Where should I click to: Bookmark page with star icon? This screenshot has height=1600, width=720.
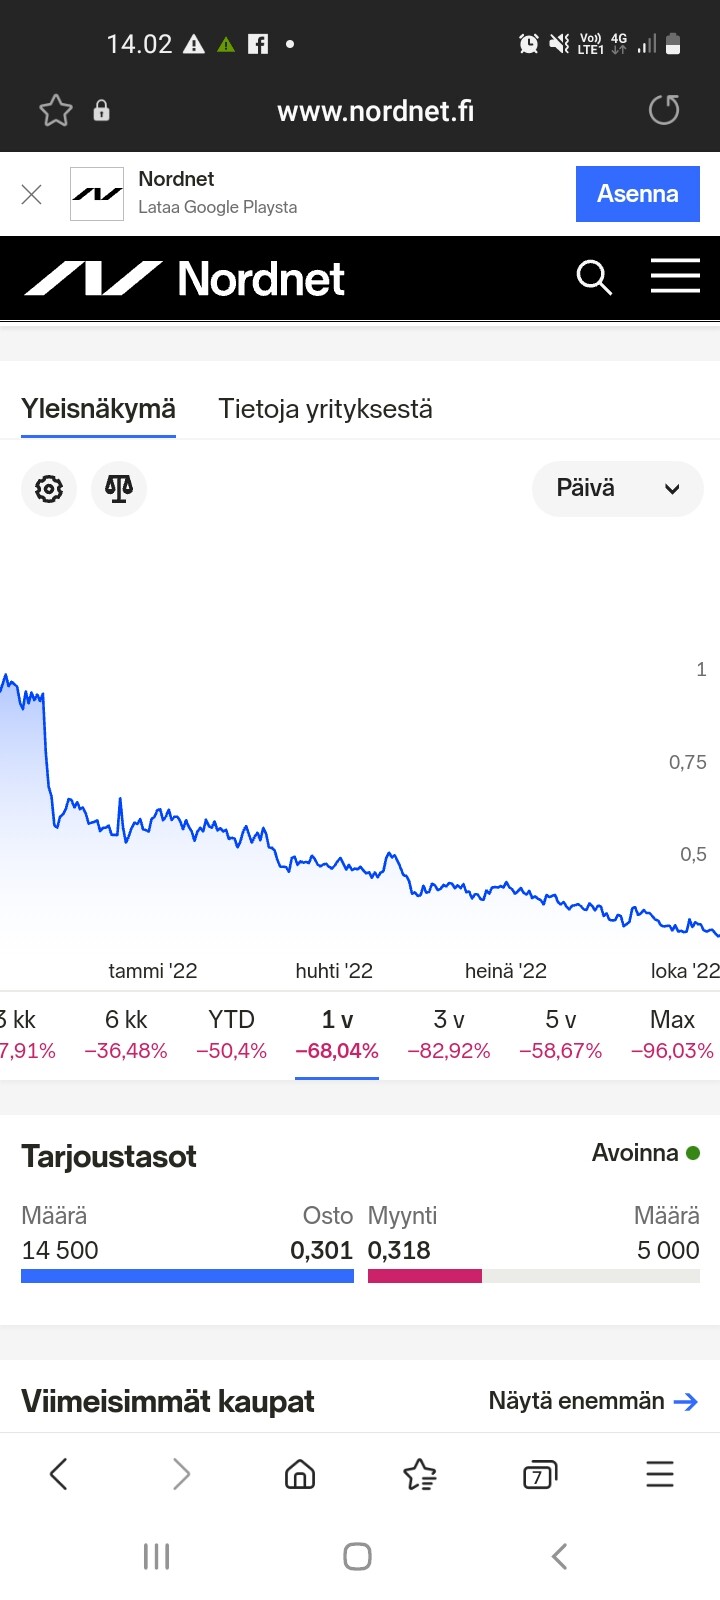pos(56,110)
